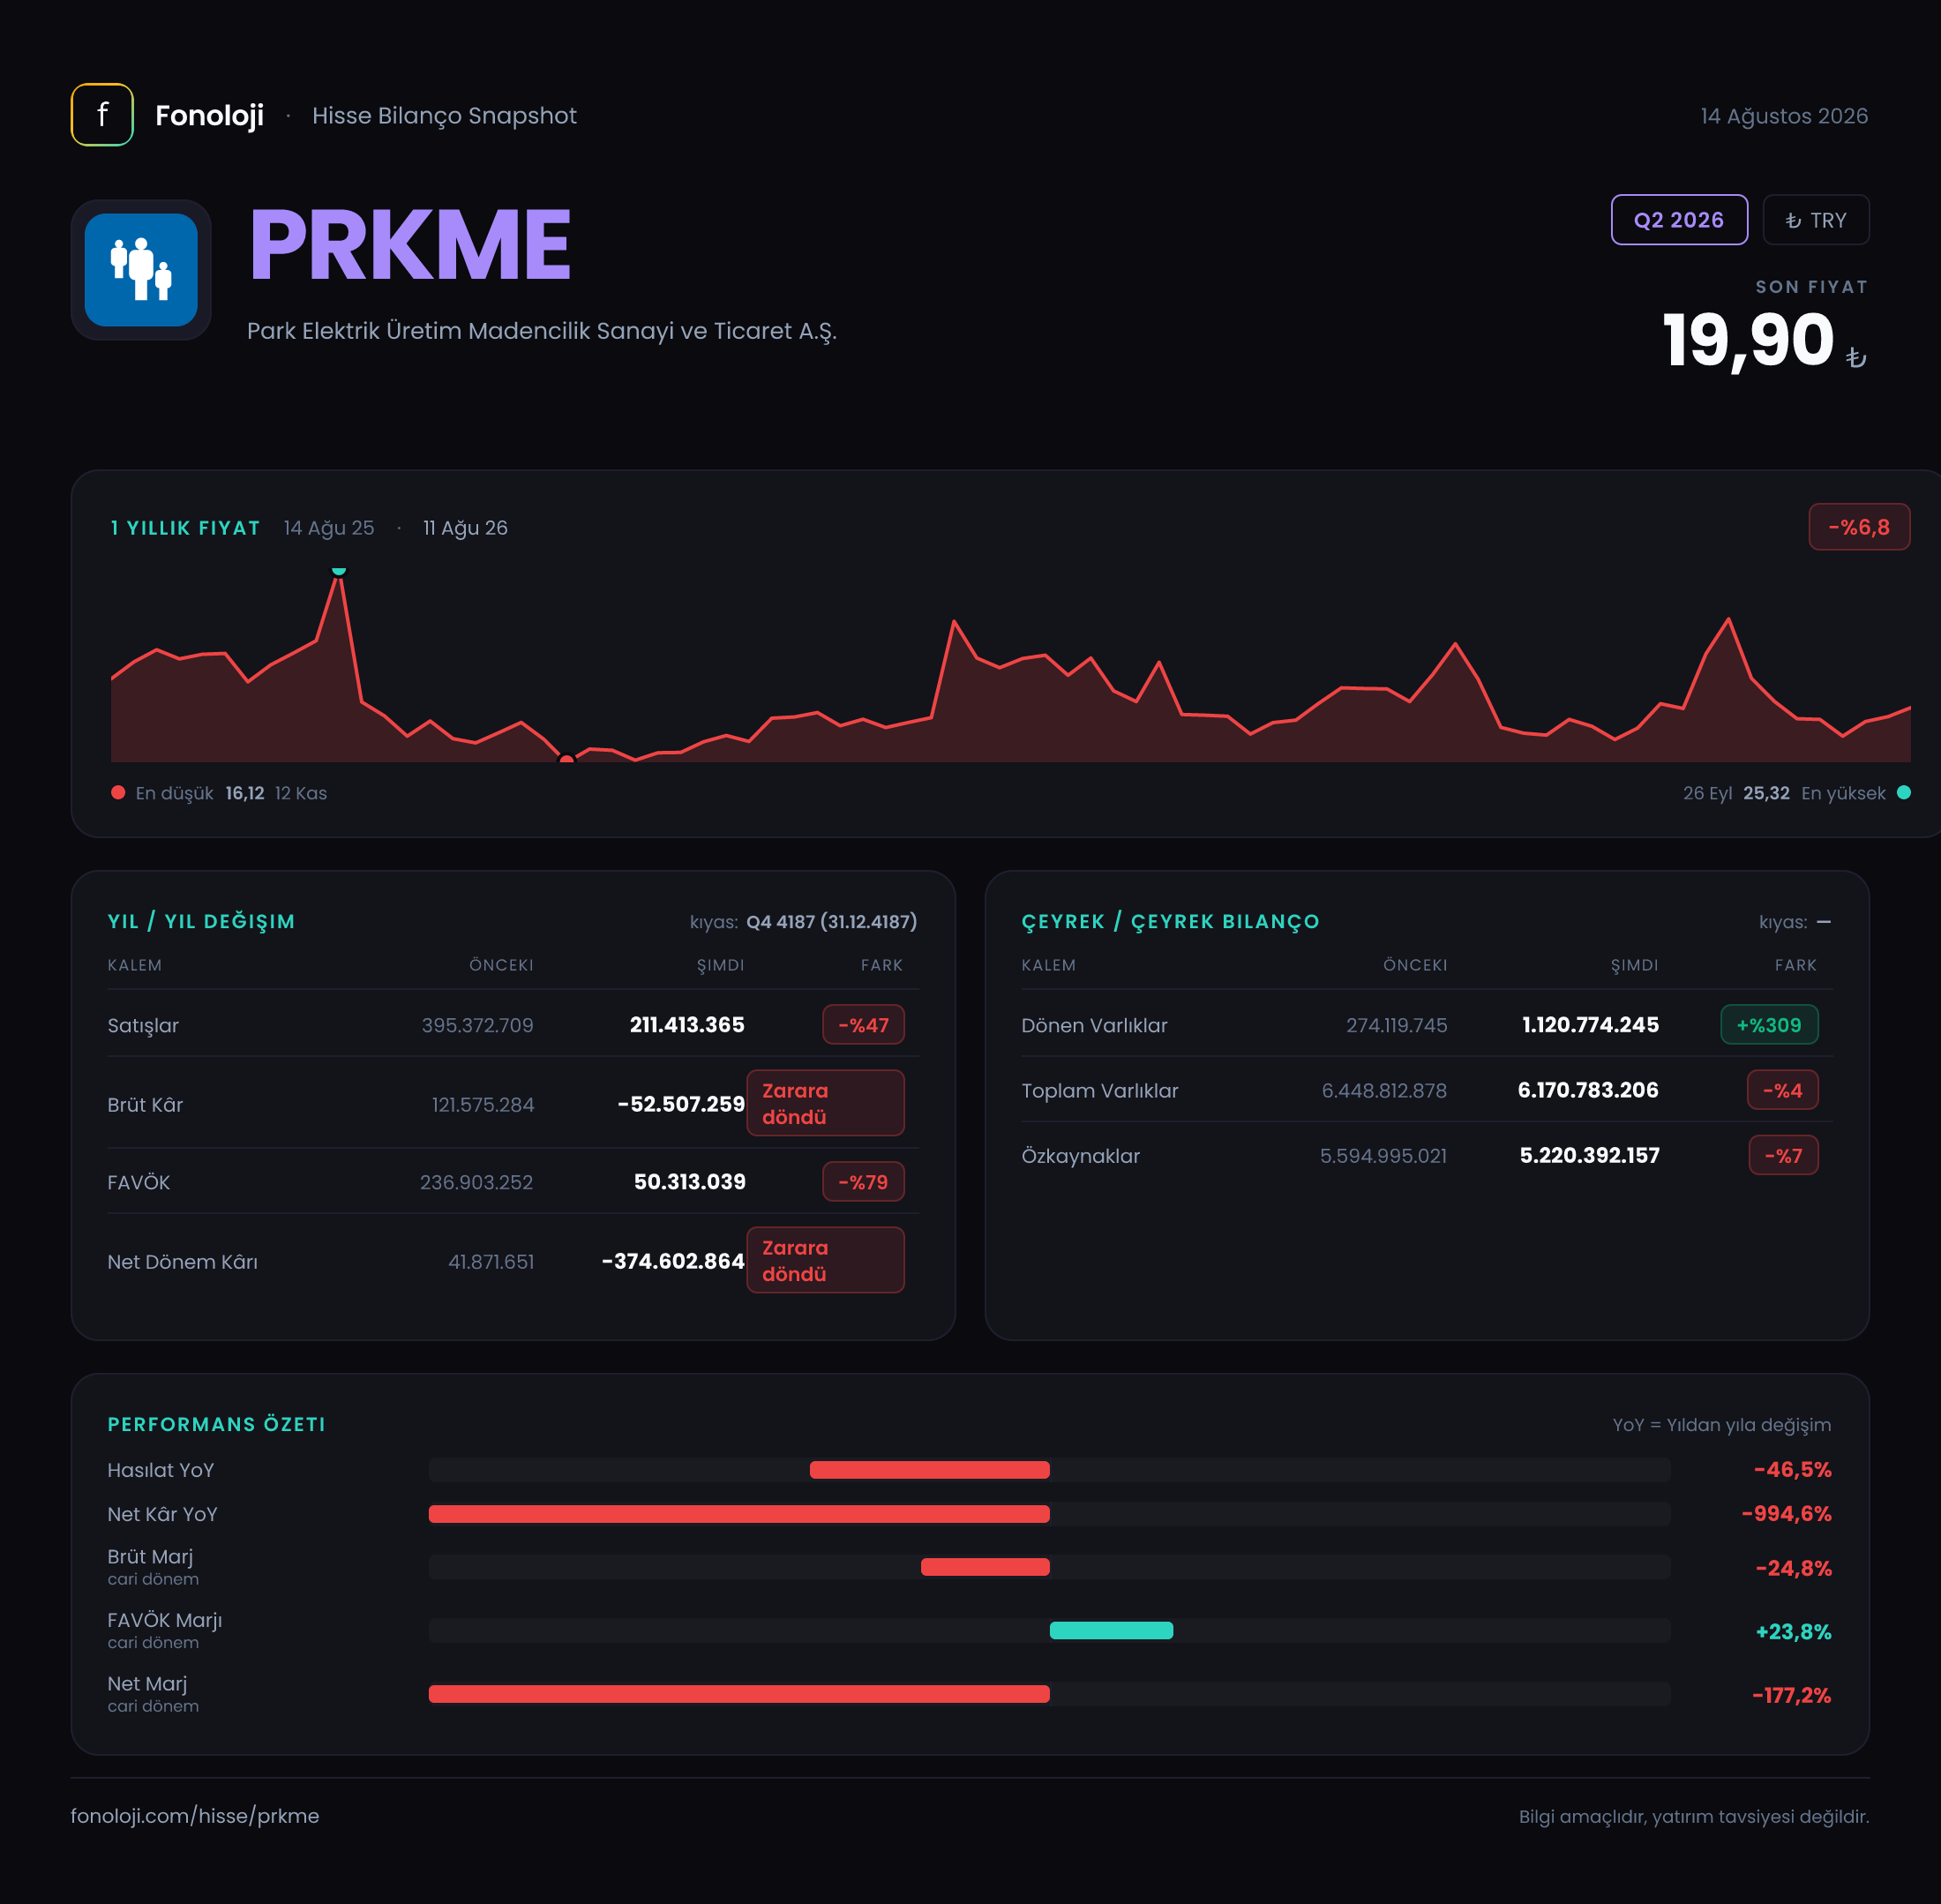Open the fonoloji.com/hisse/prkme link

pyautogui.click(x=195, y=1816)
